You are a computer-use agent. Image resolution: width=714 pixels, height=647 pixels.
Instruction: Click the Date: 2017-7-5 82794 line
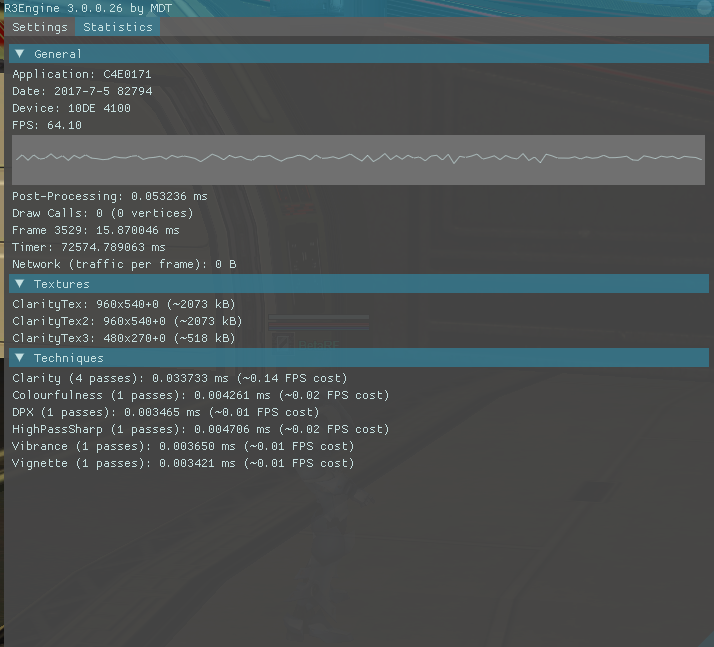[x=82, y=91]
